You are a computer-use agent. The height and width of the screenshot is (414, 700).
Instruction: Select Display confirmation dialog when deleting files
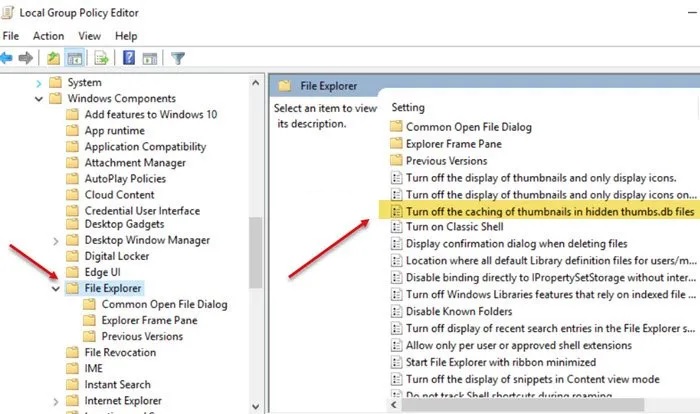[517, 243]
